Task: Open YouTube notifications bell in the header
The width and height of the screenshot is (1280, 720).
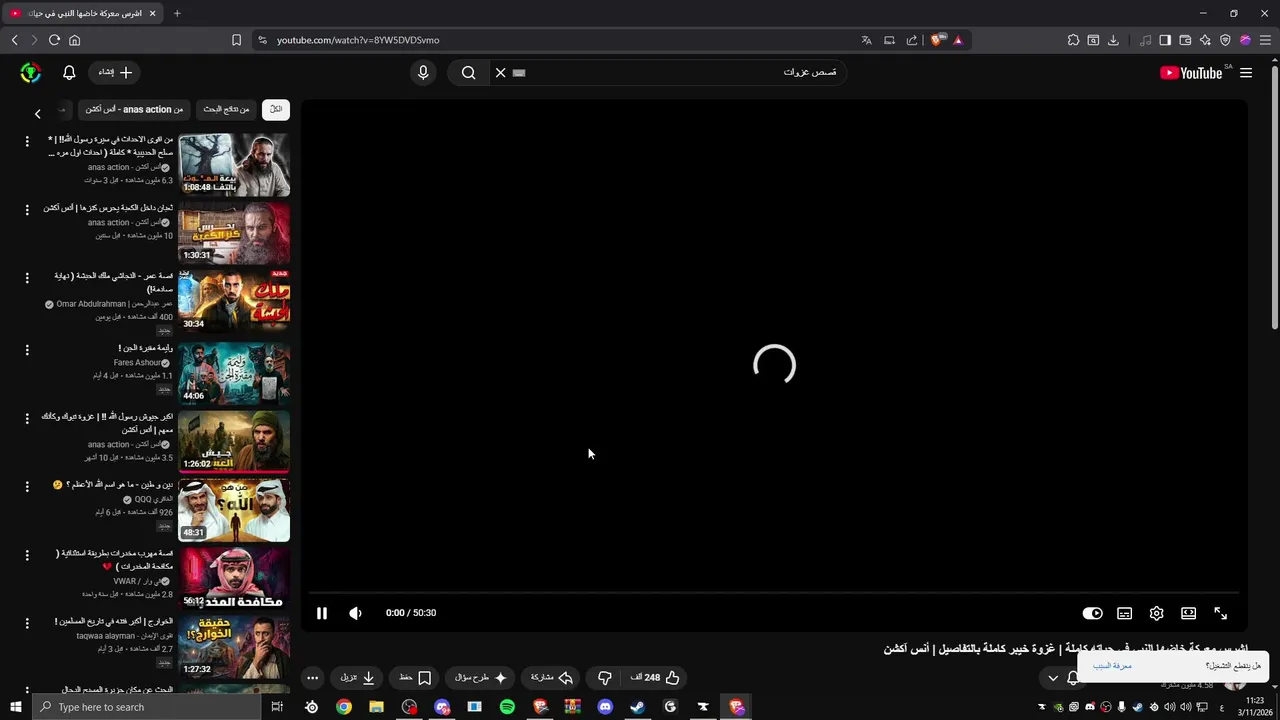Action: (69, 72)
